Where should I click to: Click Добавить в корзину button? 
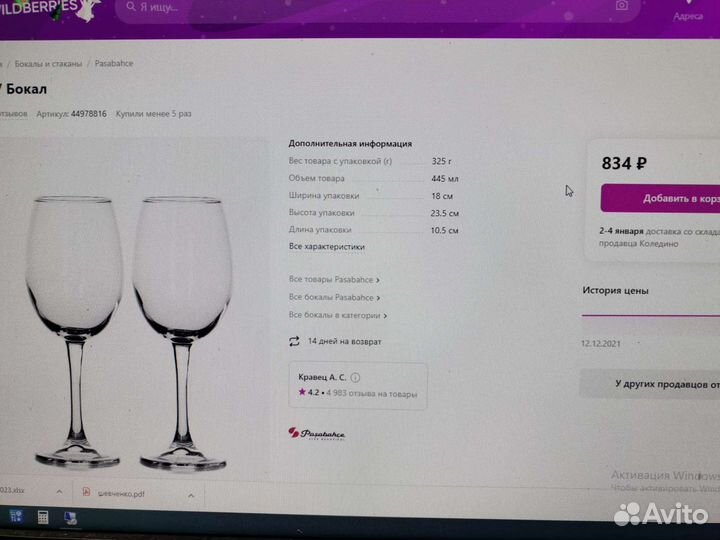[x=660, y=198]
